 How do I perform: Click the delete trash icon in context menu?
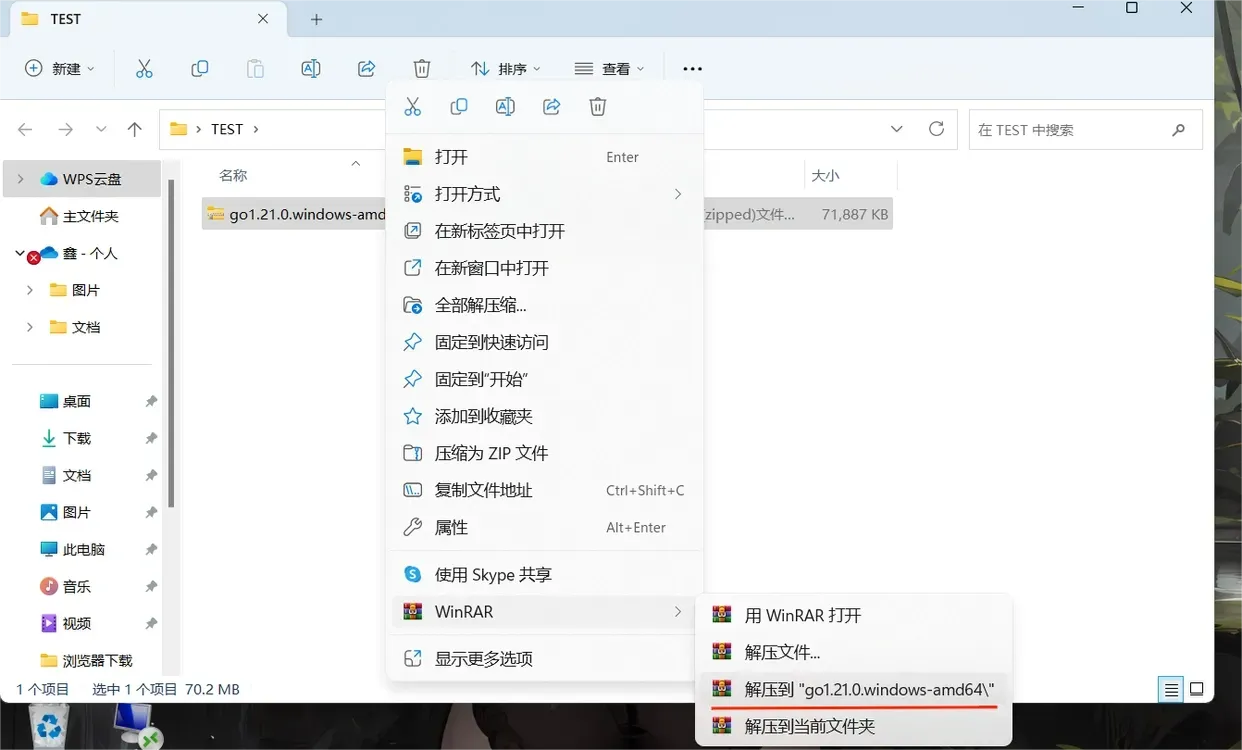(x=598, y=107)
